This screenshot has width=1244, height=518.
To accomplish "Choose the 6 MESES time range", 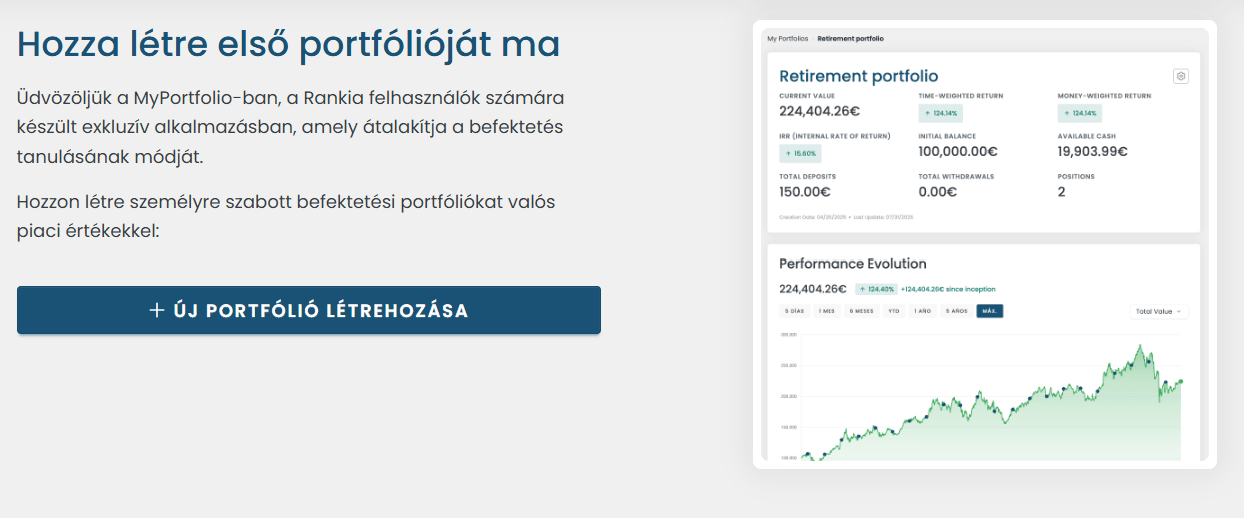I will click(861, 311).
